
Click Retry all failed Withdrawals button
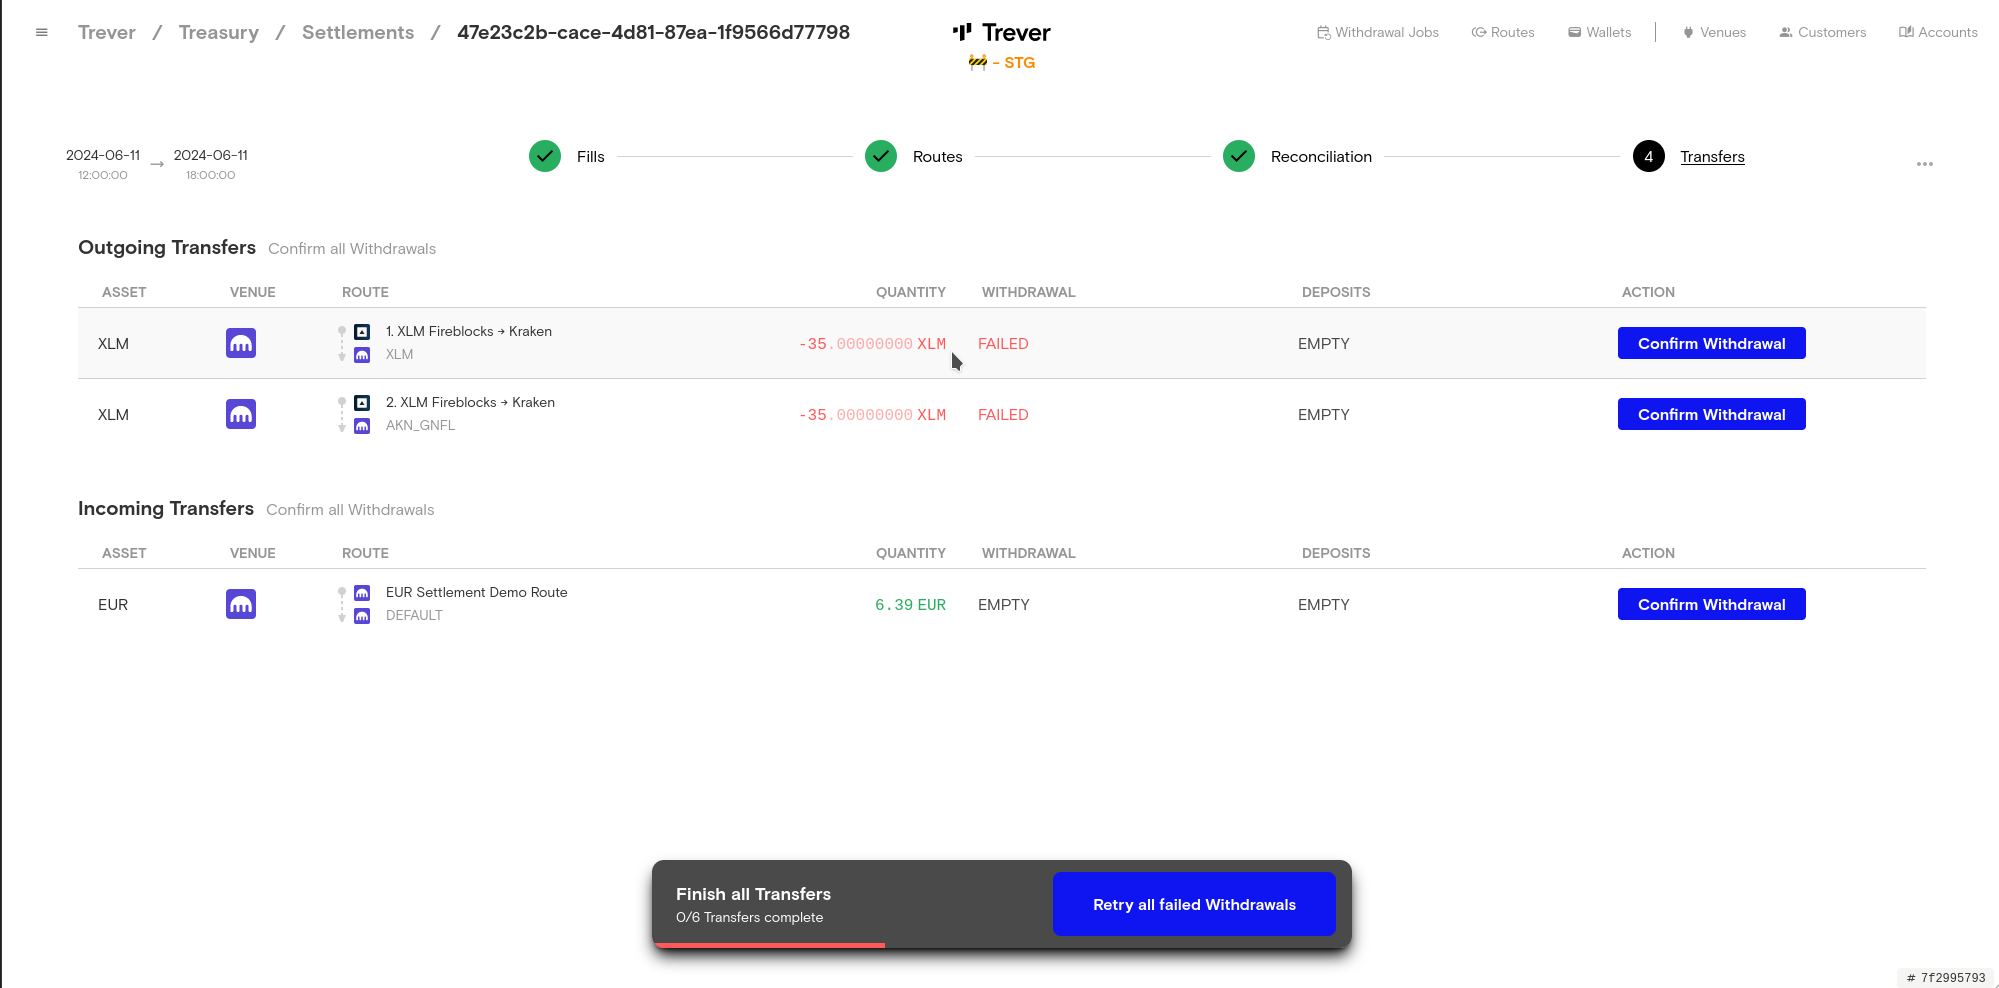coord(1194,904)
